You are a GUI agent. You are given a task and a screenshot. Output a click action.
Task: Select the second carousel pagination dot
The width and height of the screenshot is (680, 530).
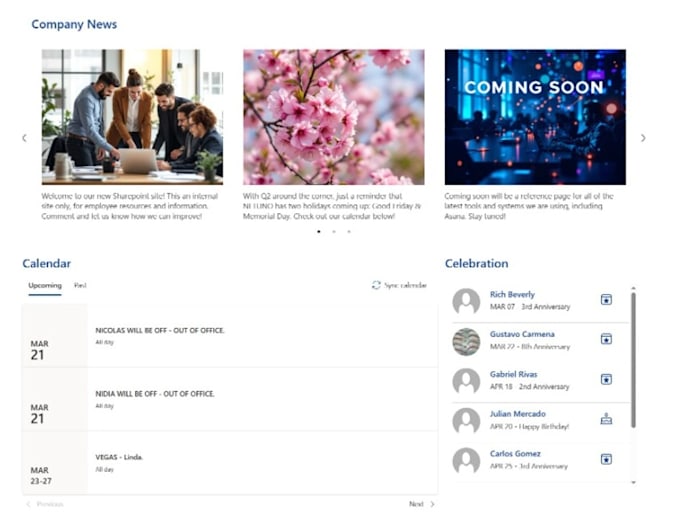334,232
